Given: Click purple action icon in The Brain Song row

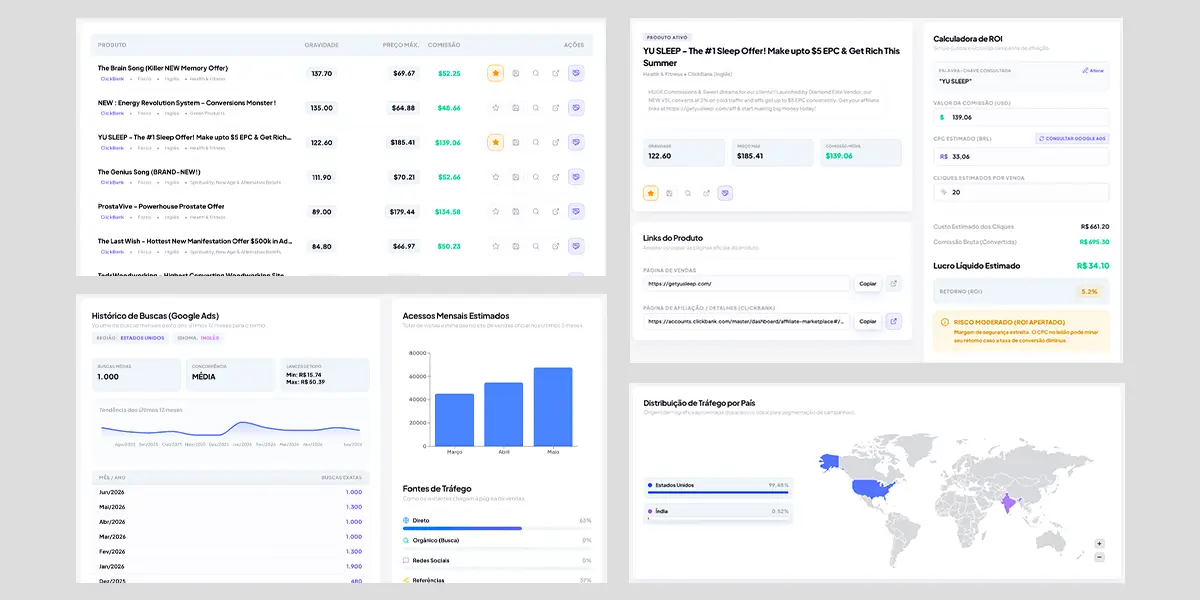Looking at the screenshot, I should 575,73.
